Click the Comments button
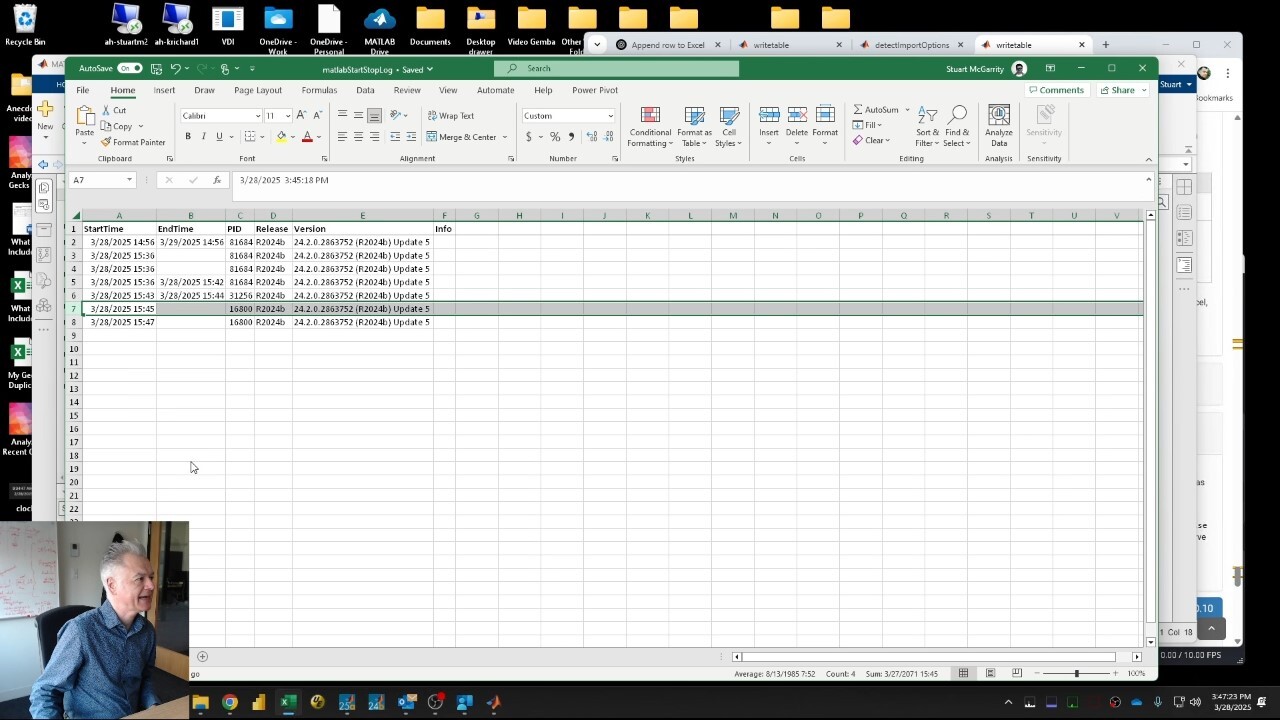Image resolution: width=1280 pixels, height=720 pixels. click(x=1056, y=90)
